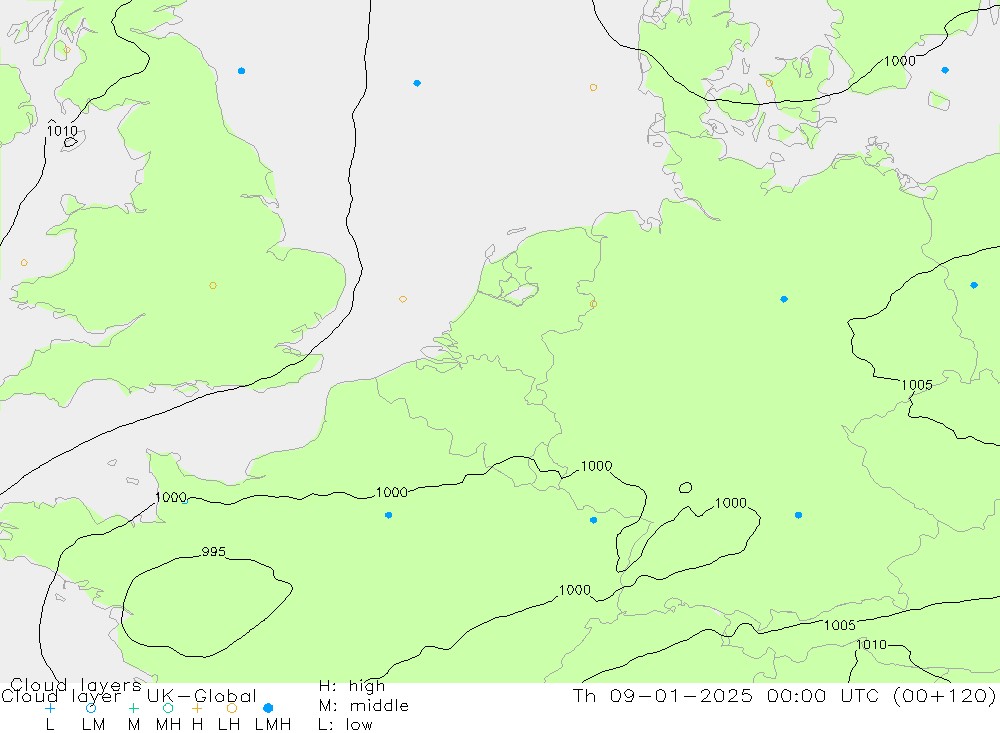Select the blue cloud dot near the France-Germany border
1000x733 pixels.
(593, 520)
